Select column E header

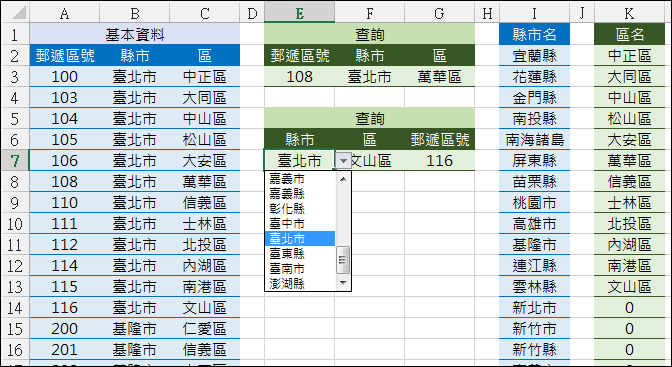point(299,13)
